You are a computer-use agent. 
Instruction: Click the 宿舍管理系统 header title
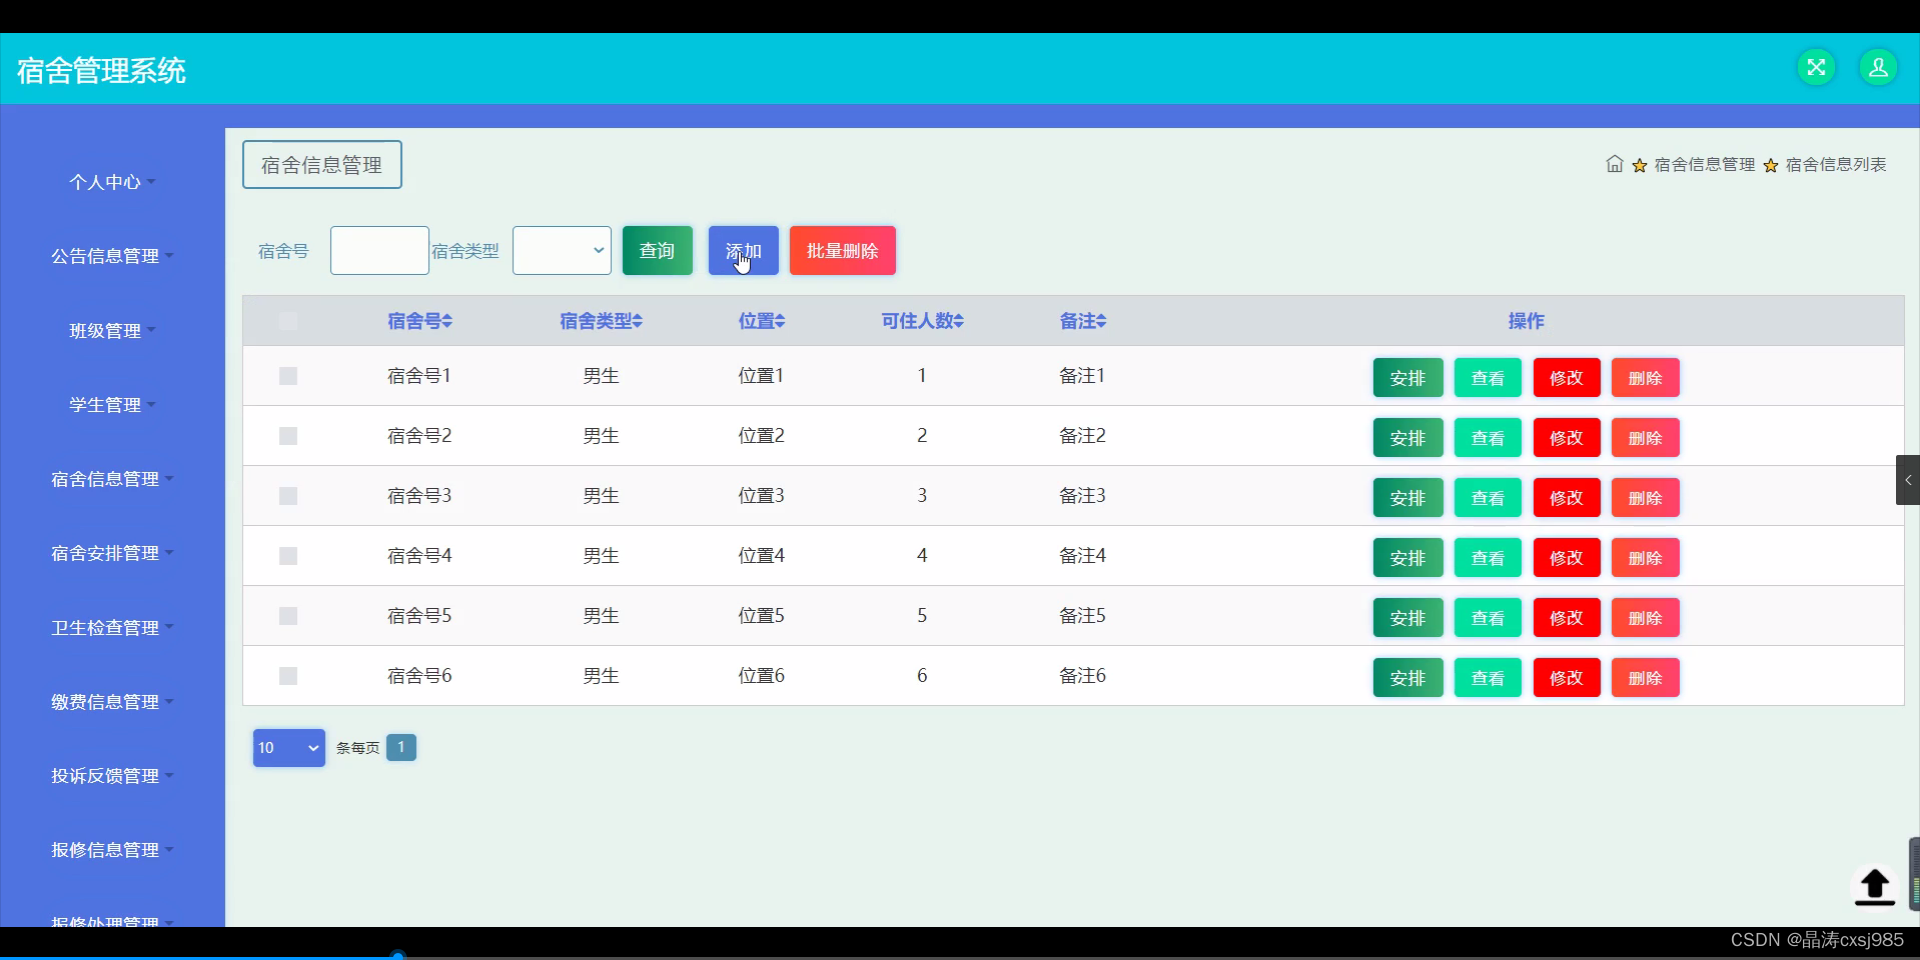coord(101,70)
